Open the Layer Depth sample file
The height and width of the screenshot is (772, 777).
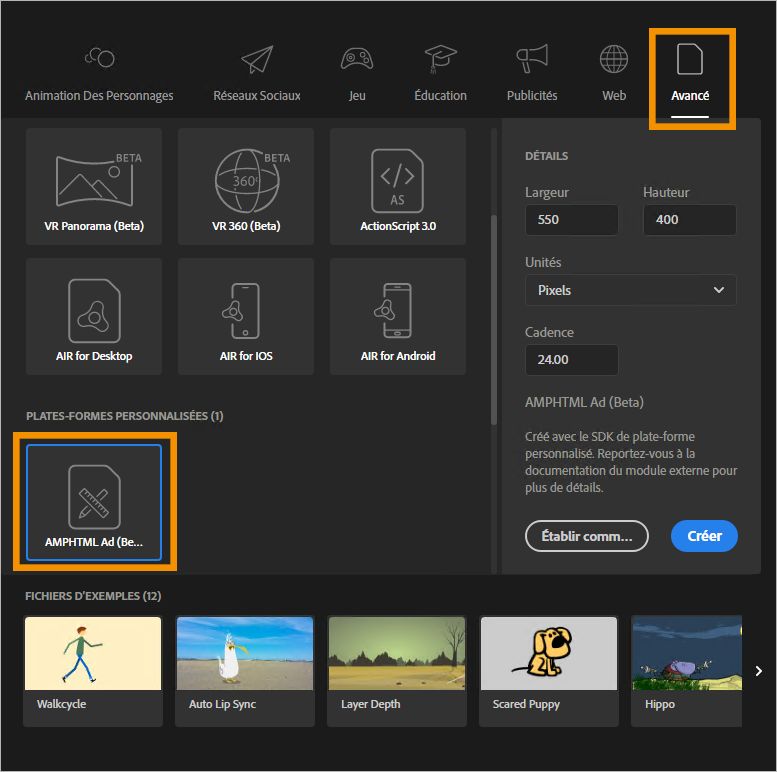[x=397, y=671]
